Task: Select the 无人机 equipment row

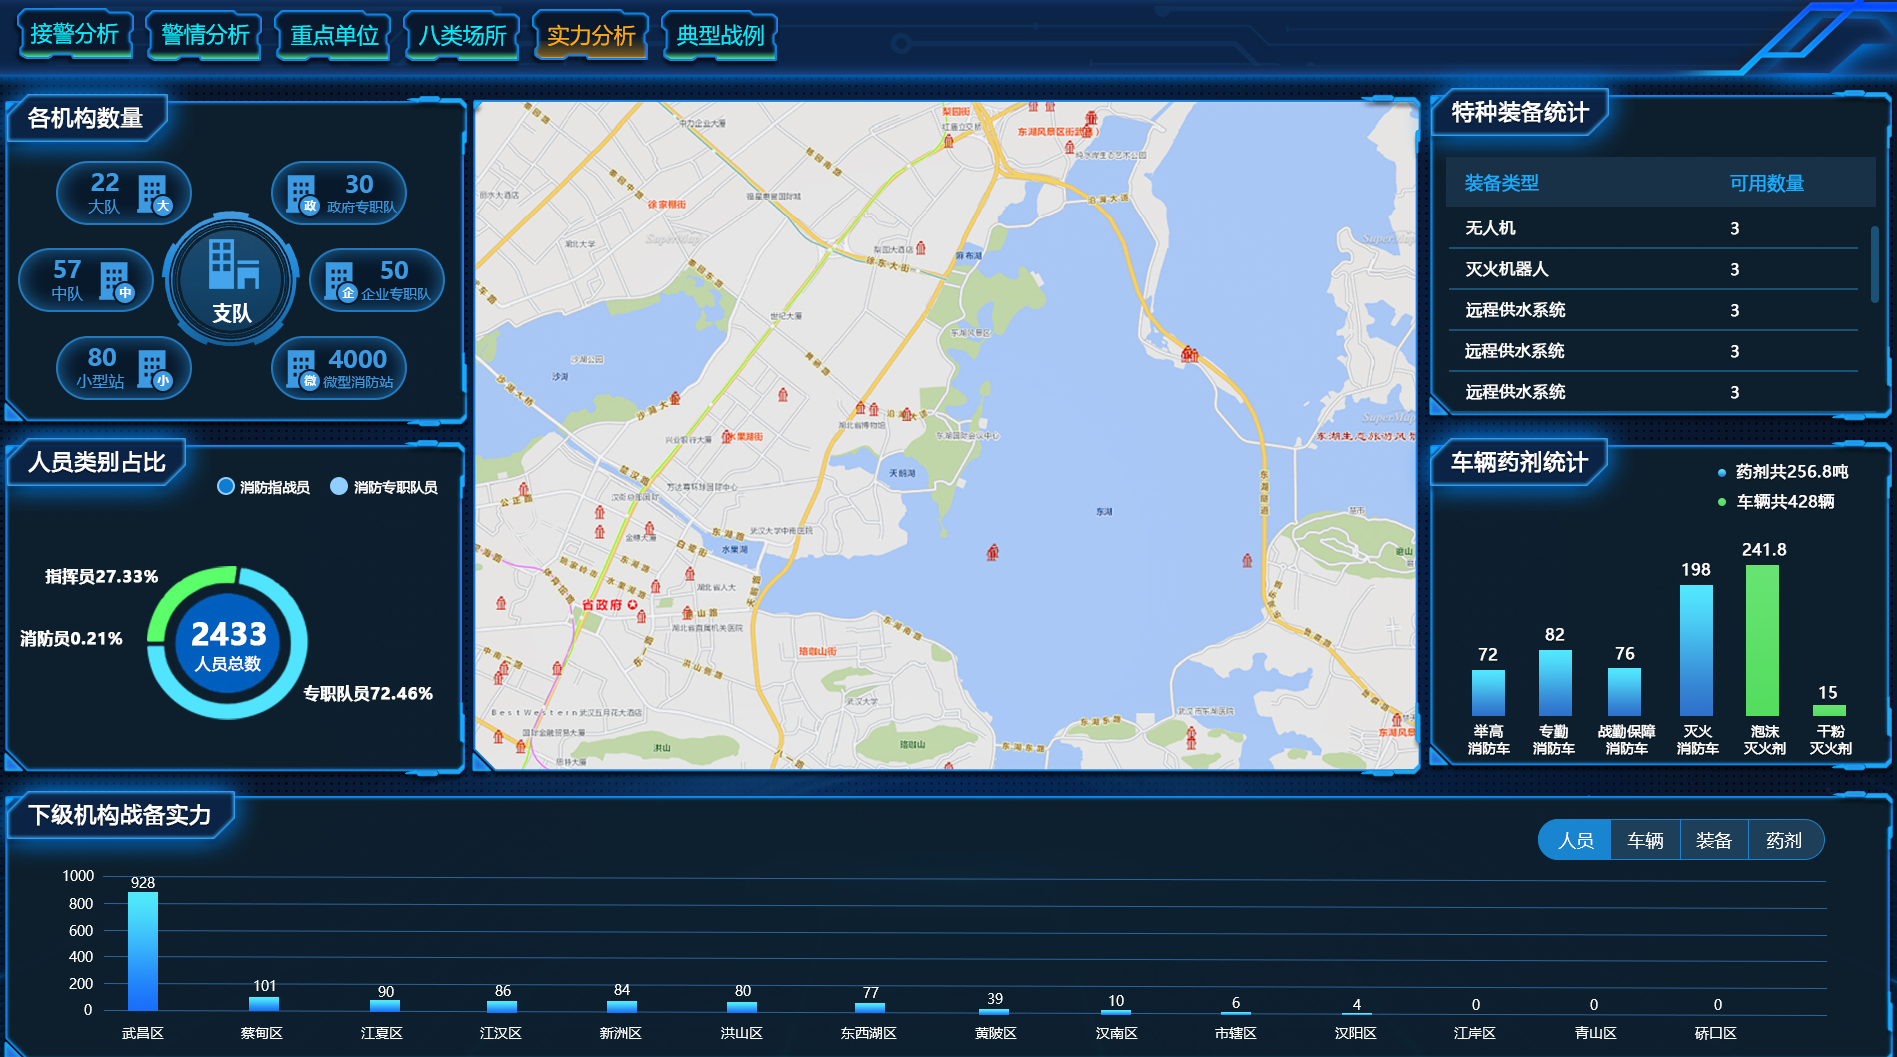Action: click(x=1652, y=228)
